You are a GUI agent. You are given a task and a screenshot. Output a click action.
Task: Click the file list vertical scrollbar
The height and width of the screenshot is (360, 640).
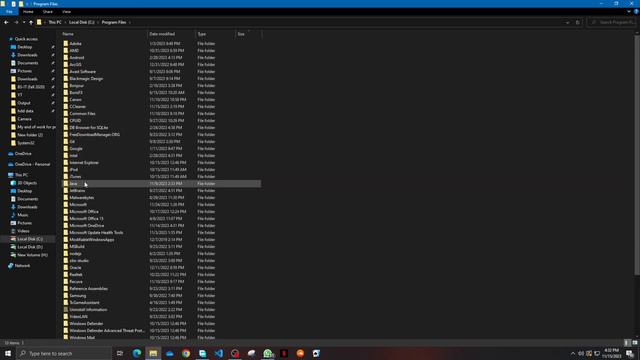(637, 154)
